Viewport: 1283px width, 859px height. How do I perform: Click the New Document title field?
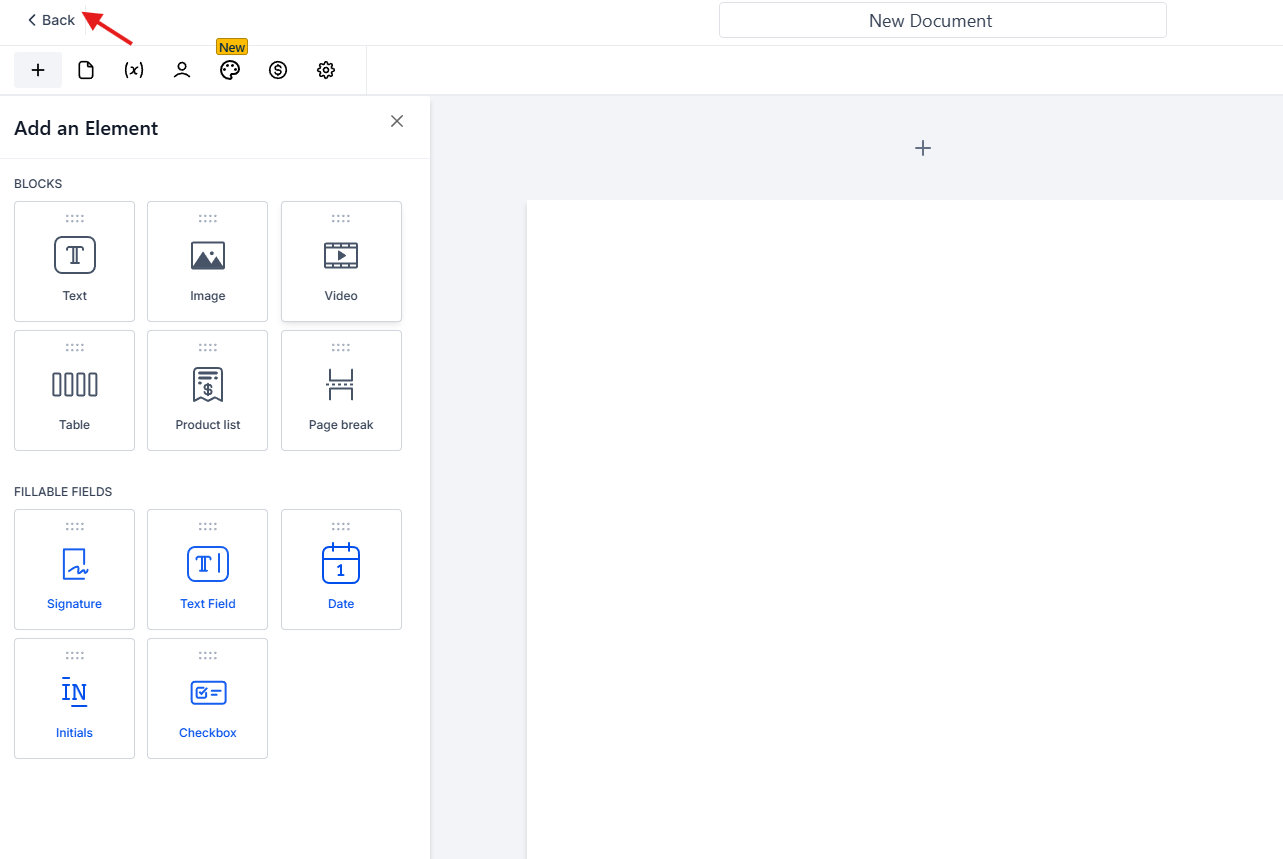coord(942,20)
